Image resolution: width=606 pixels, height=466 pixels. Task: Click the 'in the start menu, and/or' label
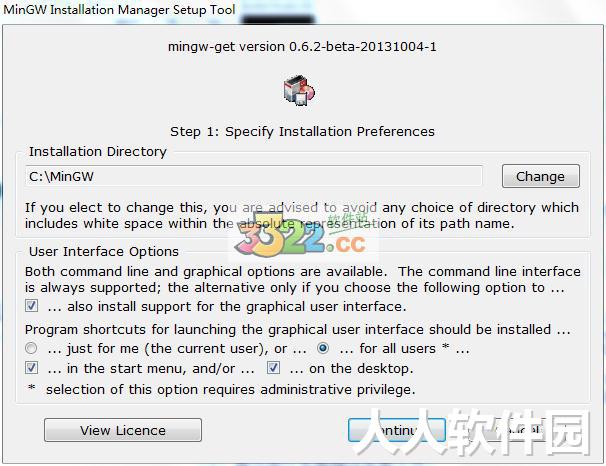click(151, 369)
